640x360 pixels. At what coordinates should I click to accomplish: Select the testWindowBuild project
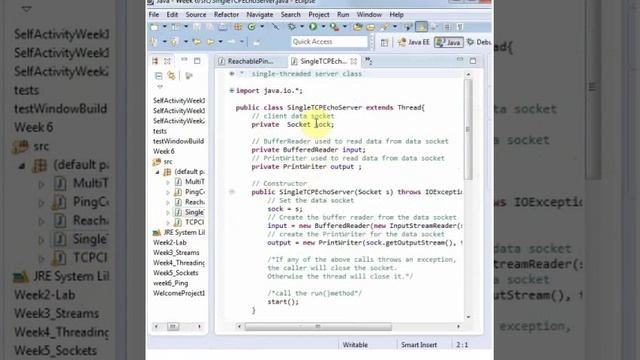tap(178, 141)
